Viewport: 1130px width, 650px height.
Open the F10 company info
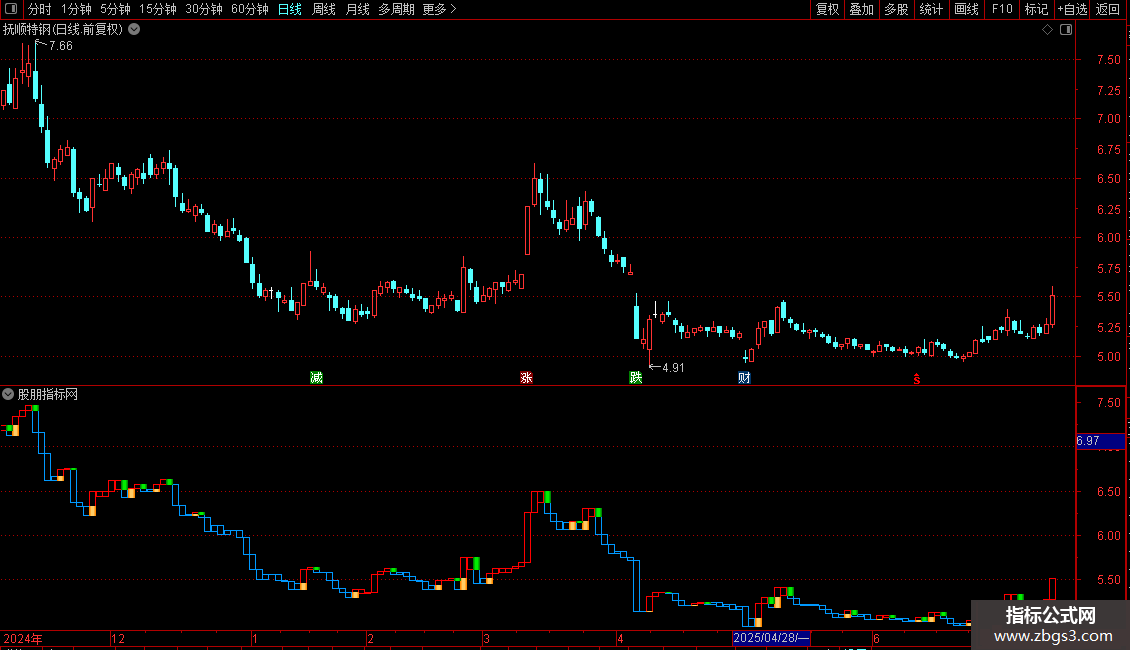click(x=1002, y=9)
